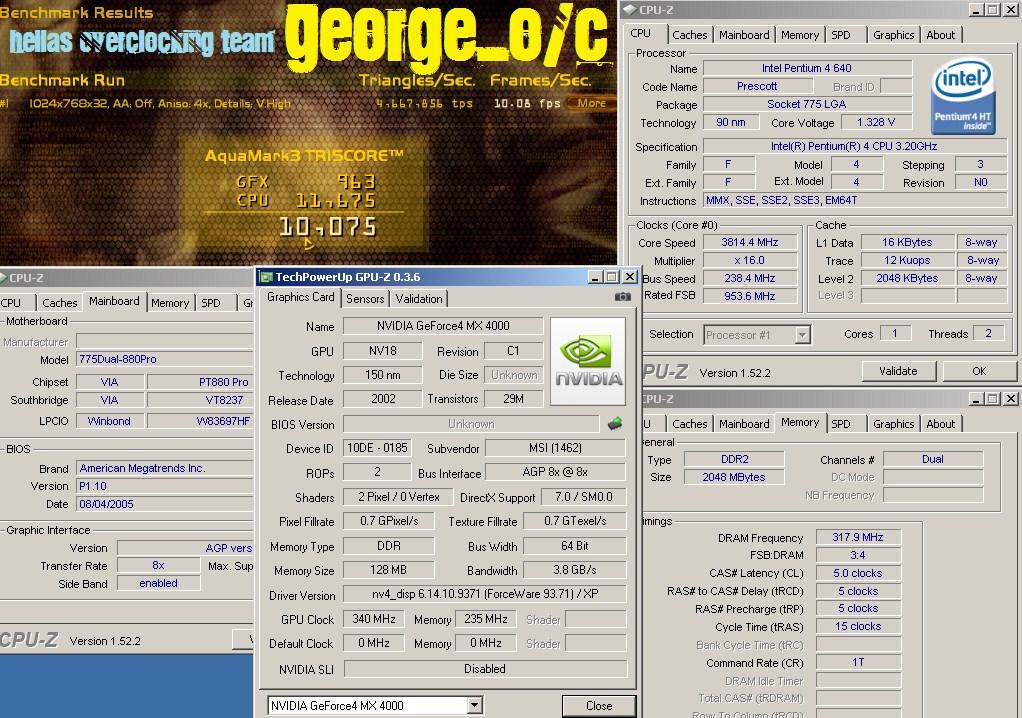Viewport: 1022px width, 718px height.
Task: Click the AquaMark3 total score 10,075
Action: click(x=328, y=227)
